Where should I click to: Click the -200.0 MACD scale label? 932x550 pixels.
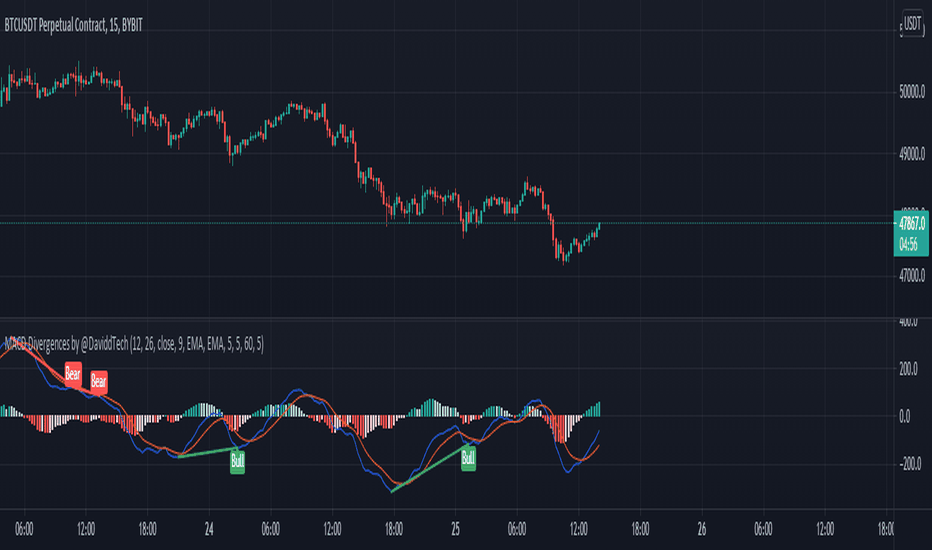click(x=909, y=464)
